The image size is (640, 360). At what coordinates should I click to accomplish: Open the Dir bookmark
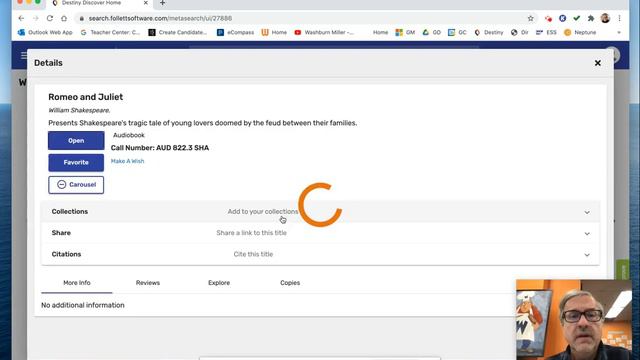[x=520, y=32]
